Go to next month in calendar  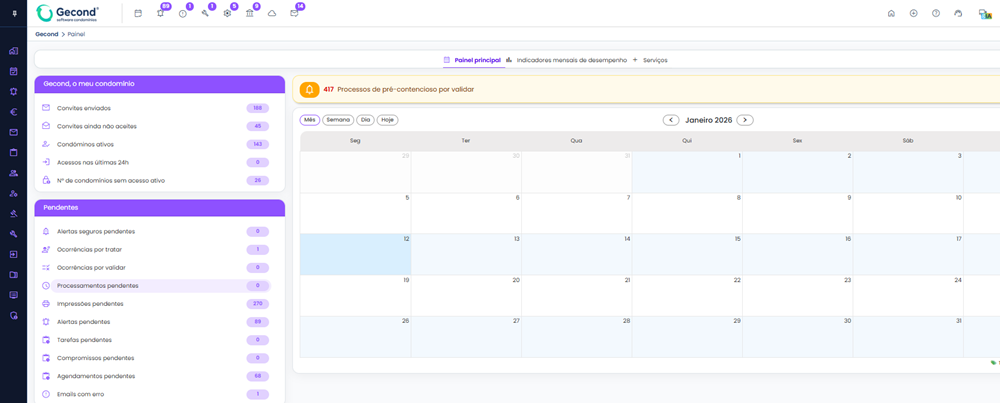(x=745, y=120)
